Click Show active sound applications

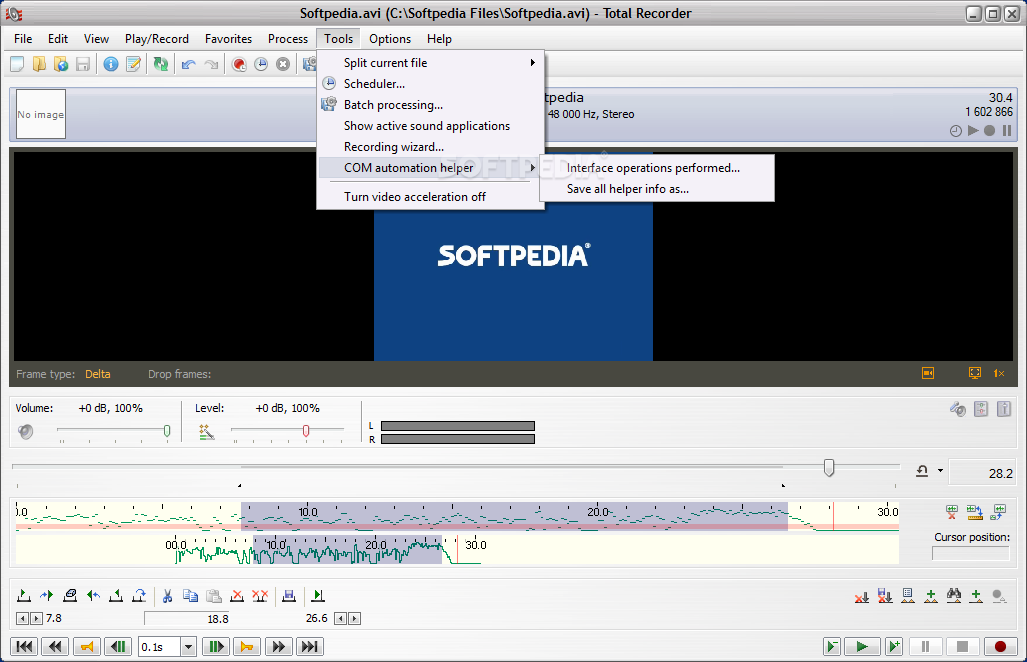coord(430,126)
